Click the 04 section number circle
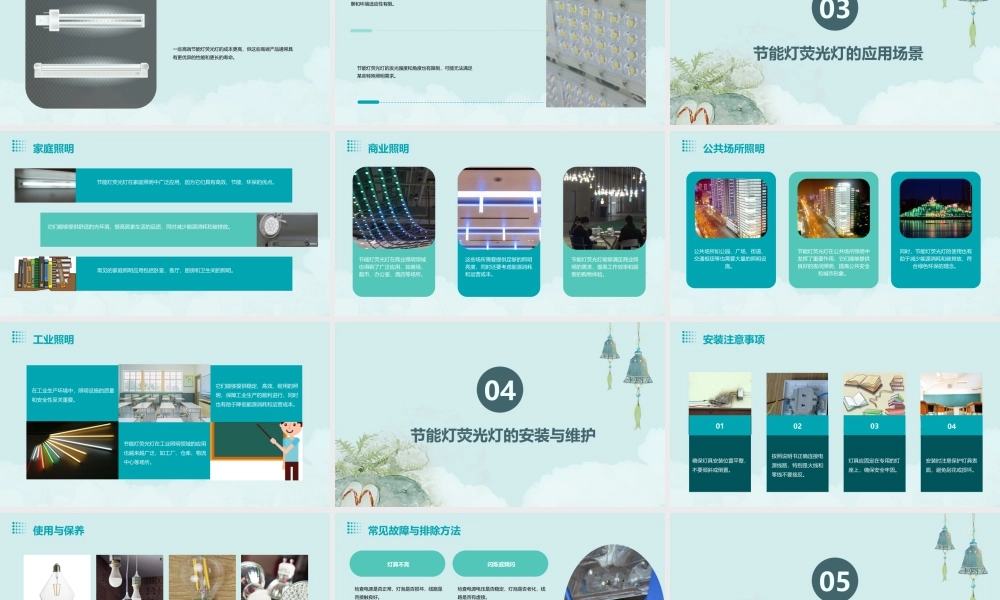 point(499,390)
